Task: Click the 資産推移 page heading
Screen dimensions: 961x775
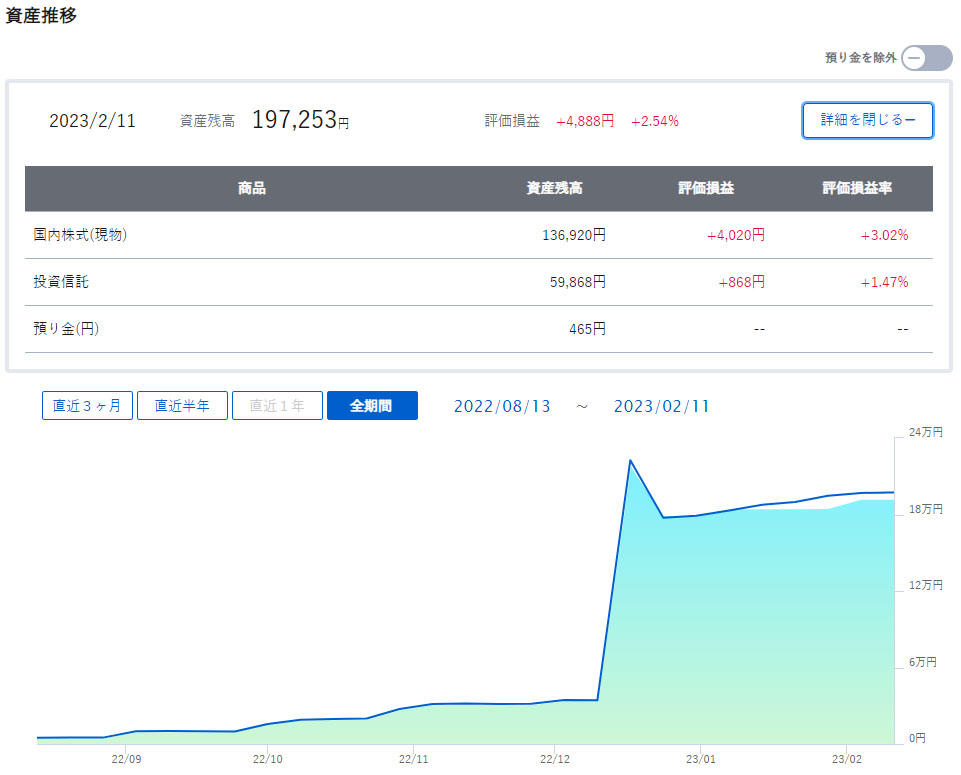Action: pos(41,16)
